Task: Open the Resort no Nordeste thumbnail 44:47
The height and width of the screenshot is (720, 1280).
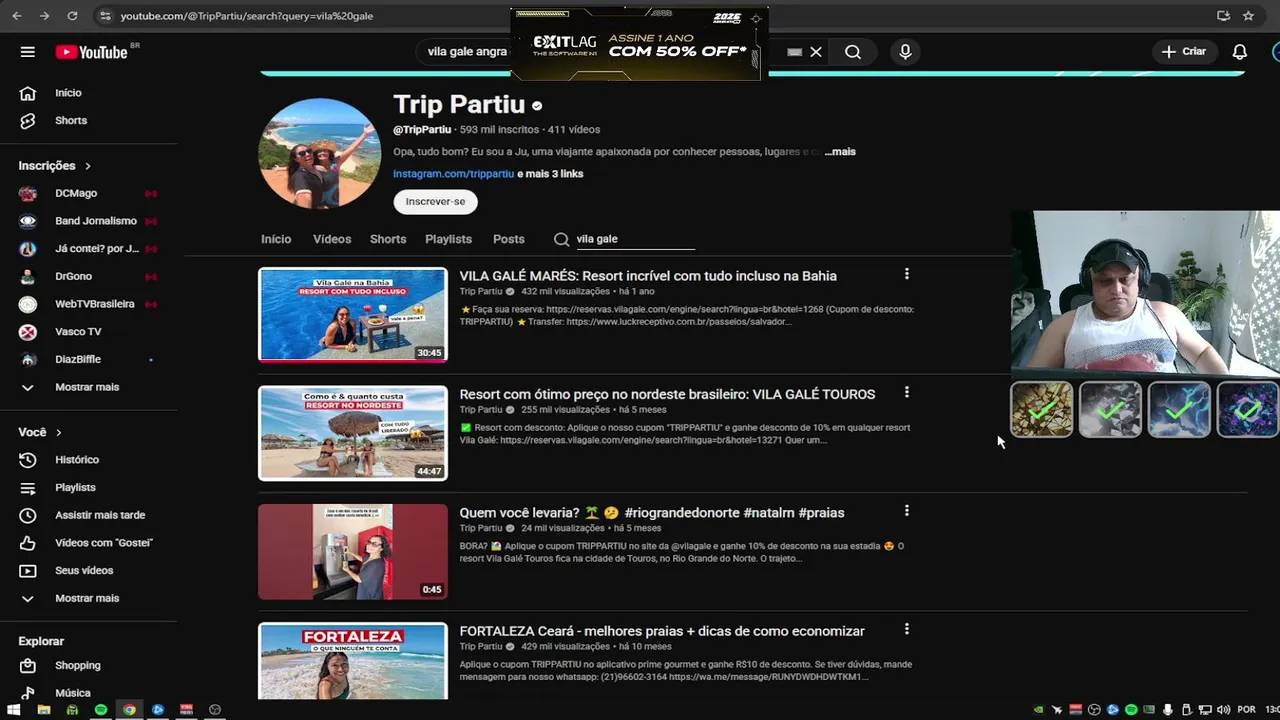Action: (x=353, y=433)
